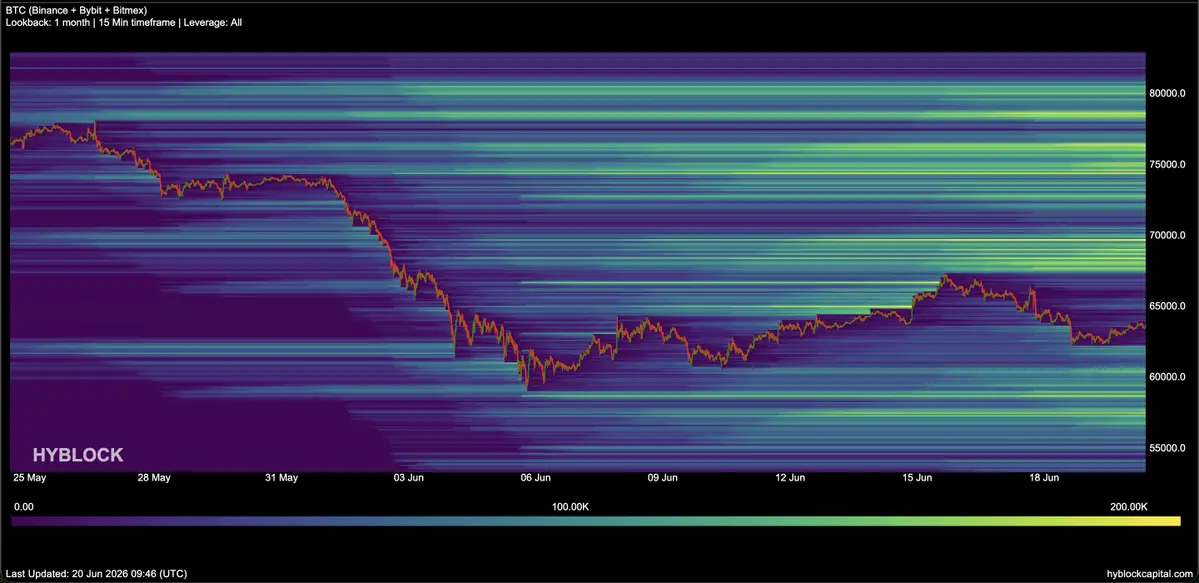Click the 09 Jun date label
The width and height of the screenshot is (1199, 583).
[x=663, y=478]
